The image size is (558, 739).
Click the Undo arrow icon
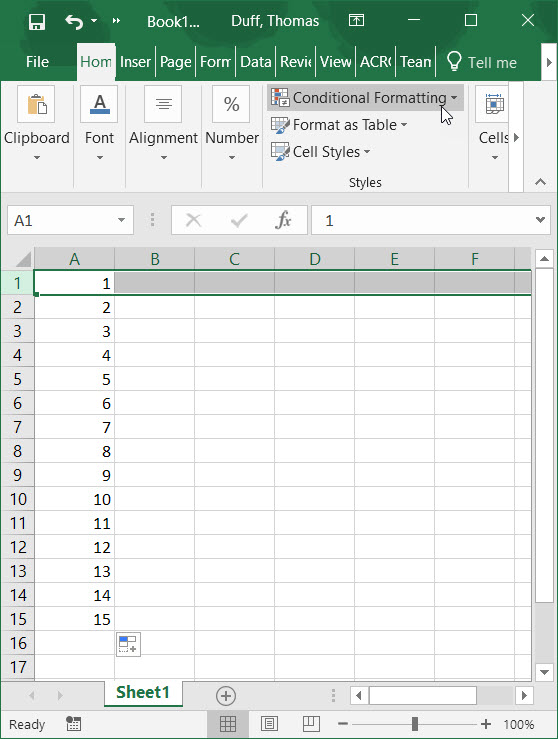tap(74, 21)
